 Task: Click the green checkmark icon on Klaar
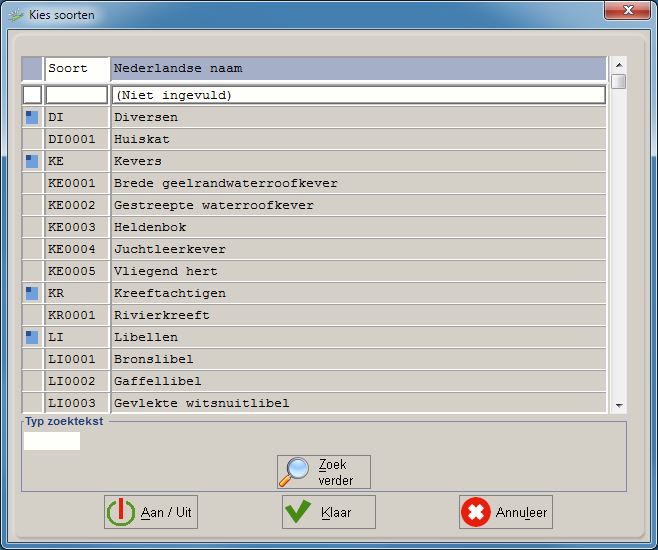[297, 512]
